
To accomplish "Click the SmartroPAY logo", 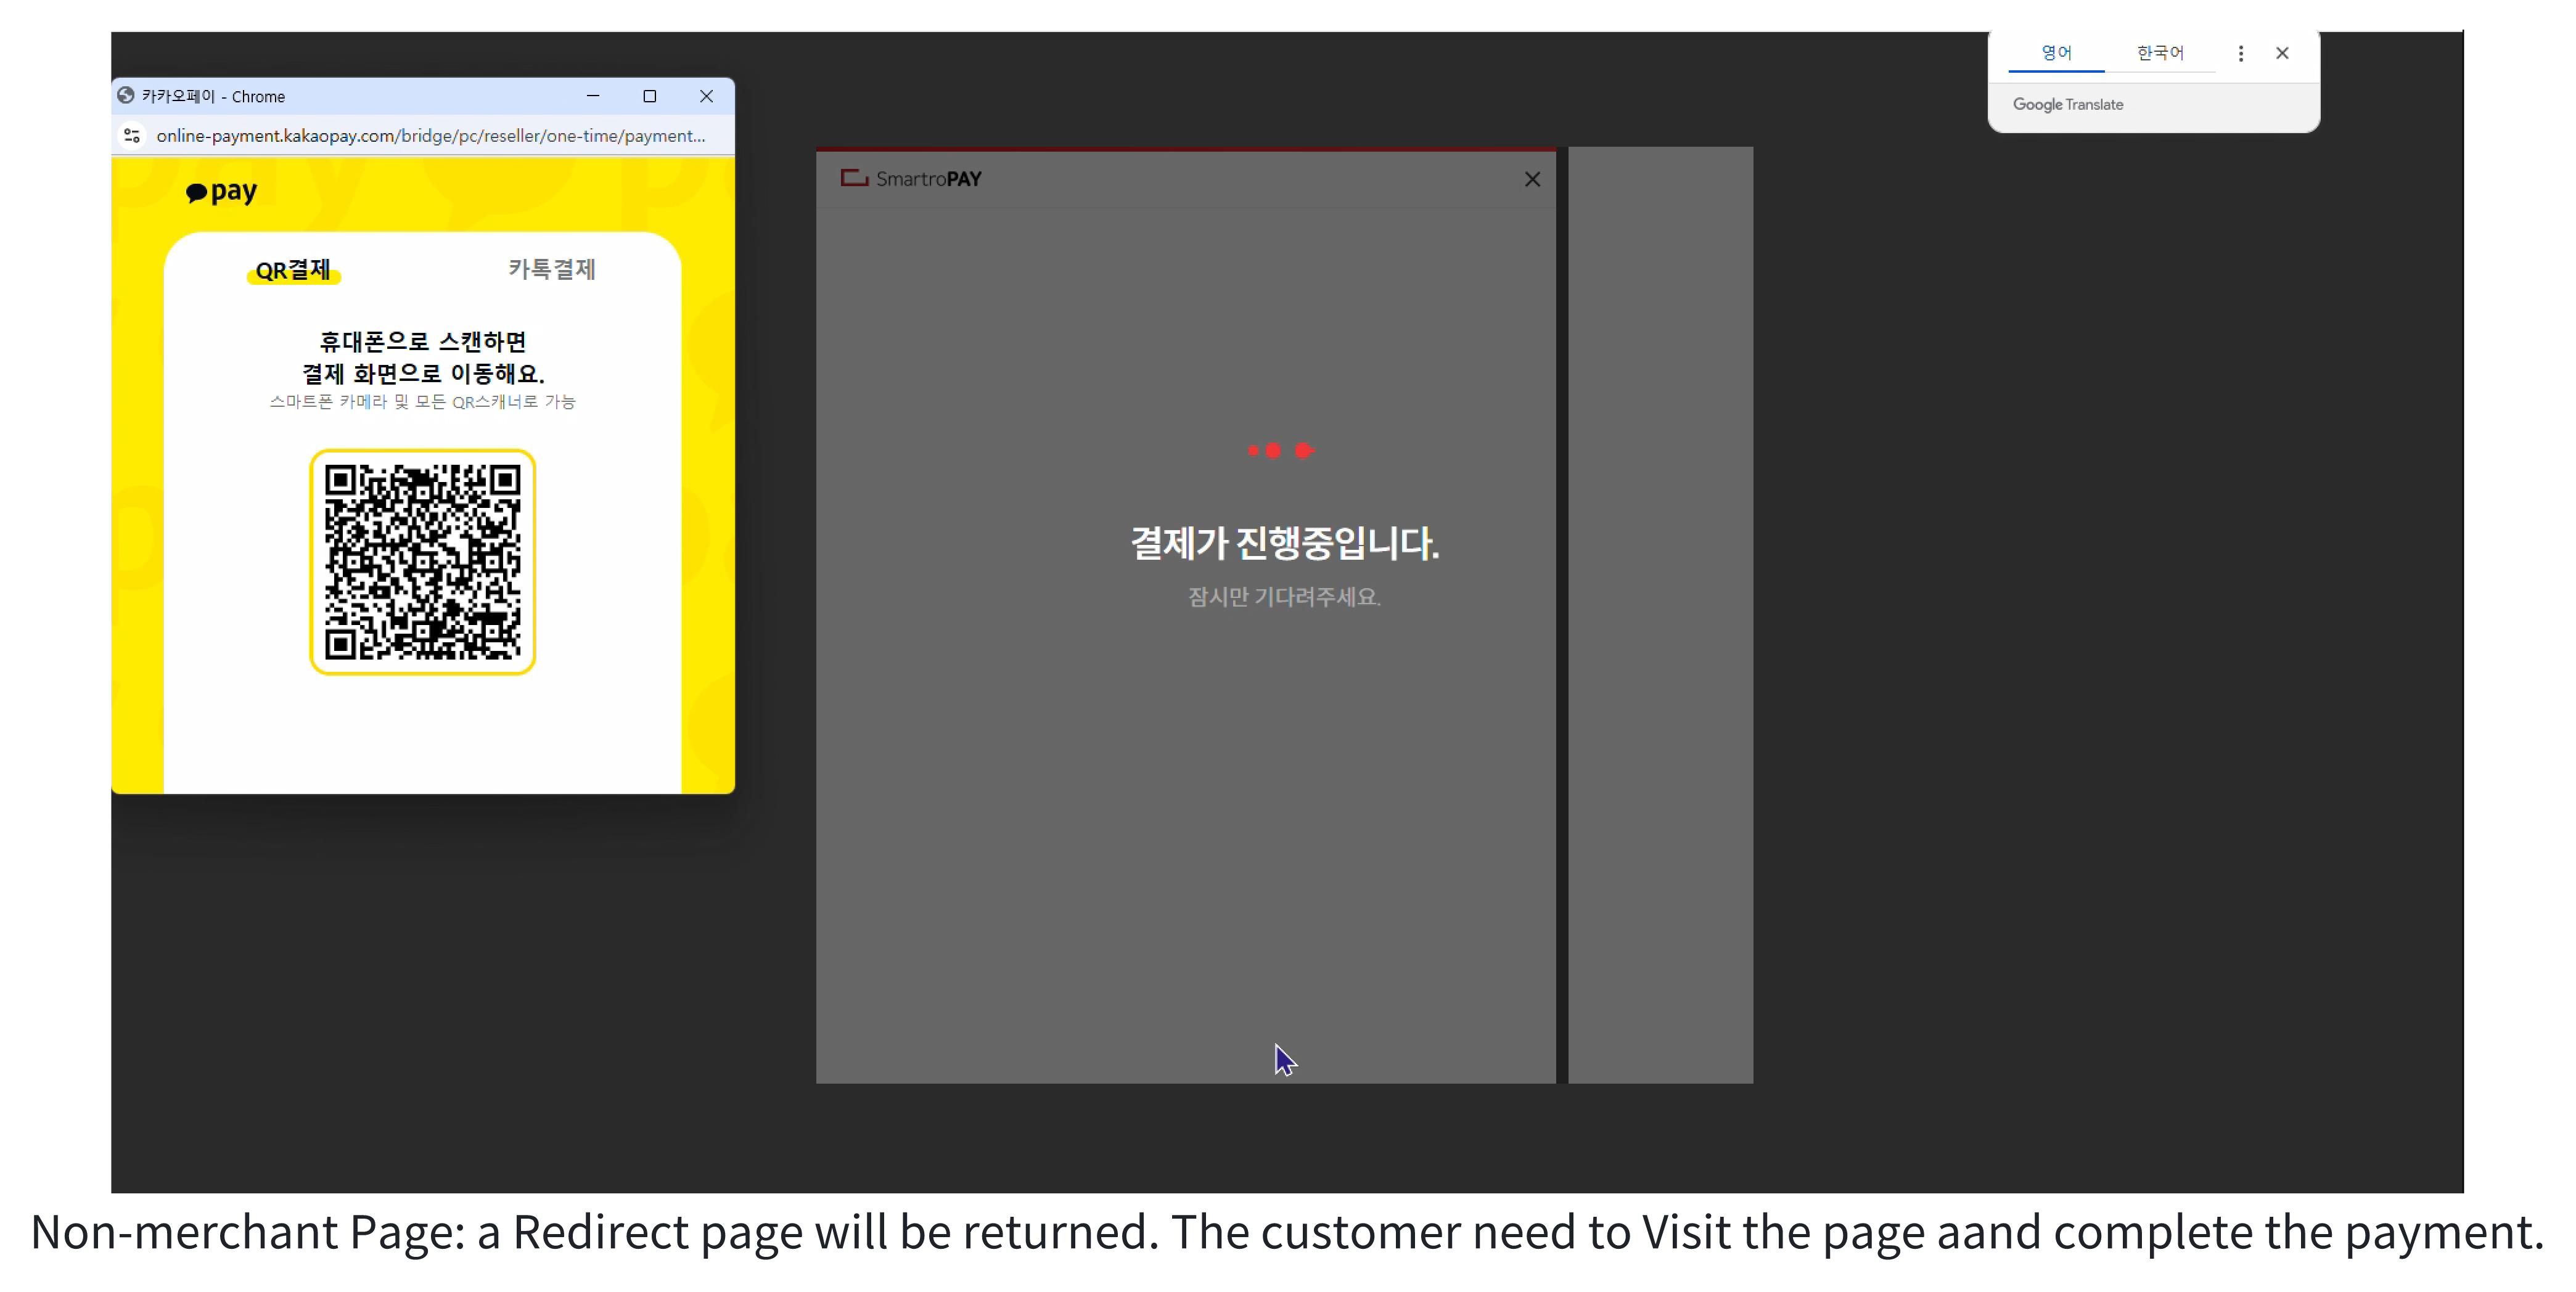I will [911, 178].
